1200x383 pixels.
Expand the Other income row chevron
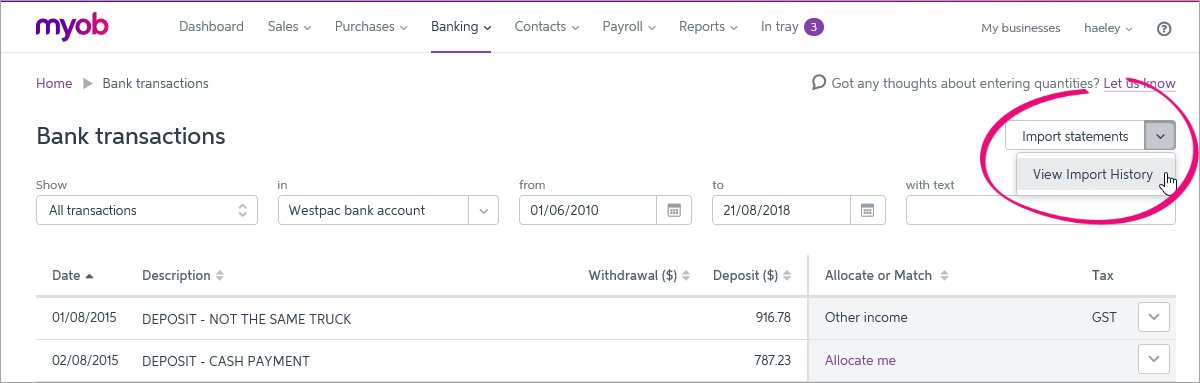(1154, 317)
